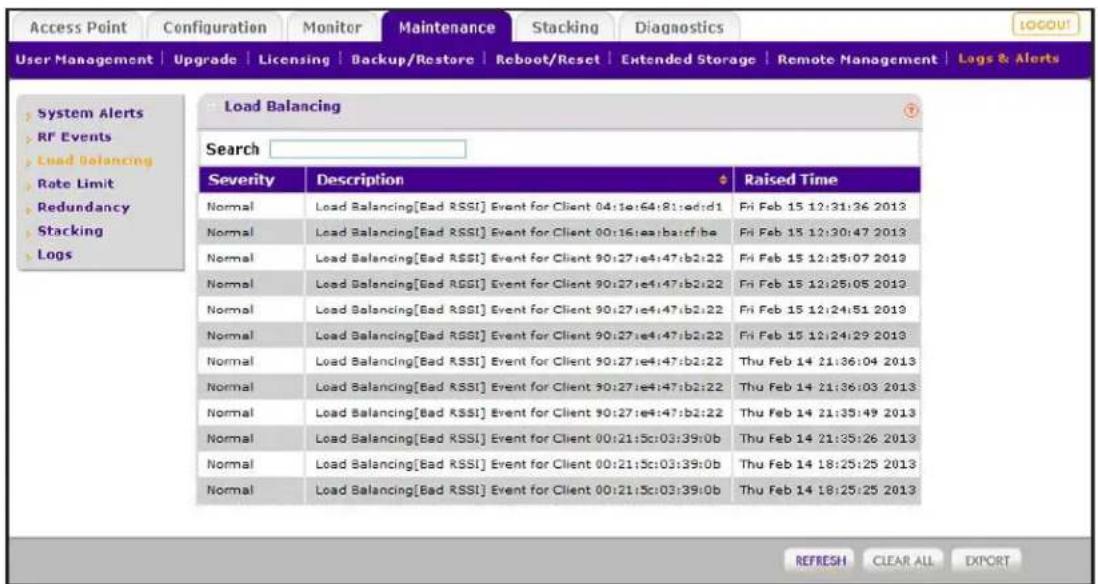This screenshot has width=1098, height=584.
Task: Click timestamp Thu Feb 14 21:36:04 2013
Action: coord(828,361)
